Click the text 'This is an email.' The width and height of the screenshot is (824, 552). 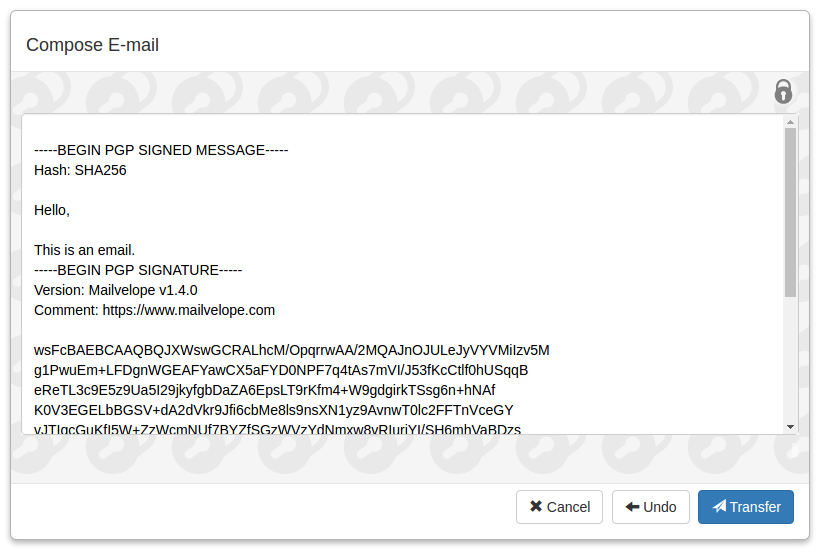coord(84,250)
